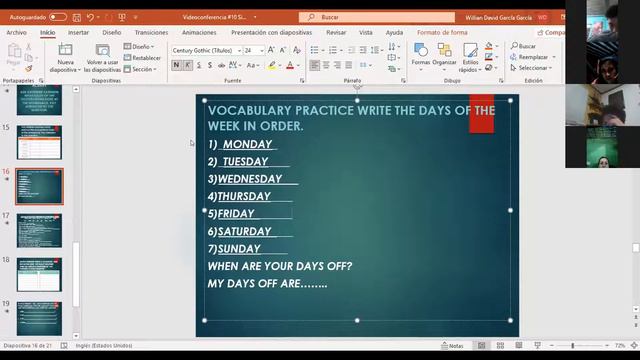The height and width of the screenshot is (360, 640).
Task: Select slide 15 thumbnail
Action: (39, 142)
